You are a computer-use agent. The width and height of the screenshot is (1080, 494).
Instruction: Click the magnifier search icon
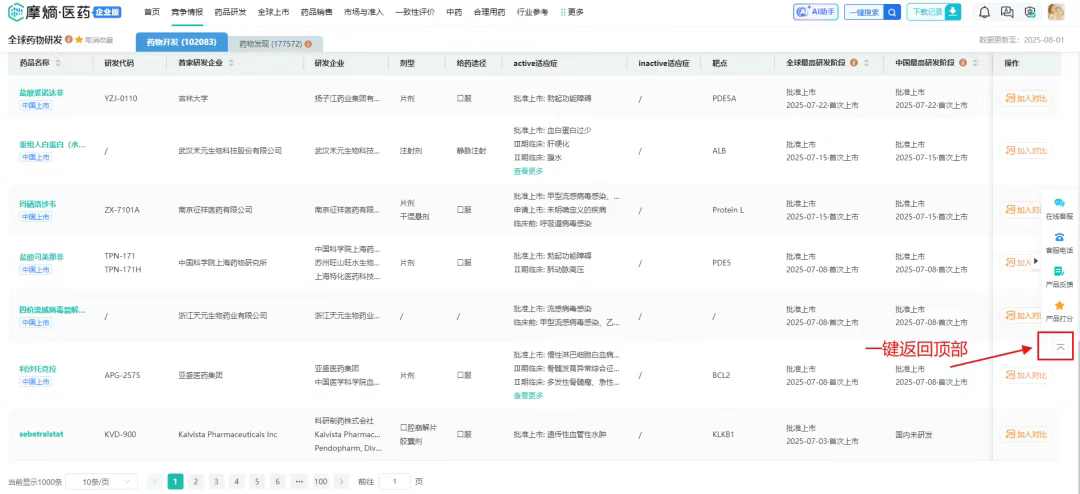click(x=892, y=12)
